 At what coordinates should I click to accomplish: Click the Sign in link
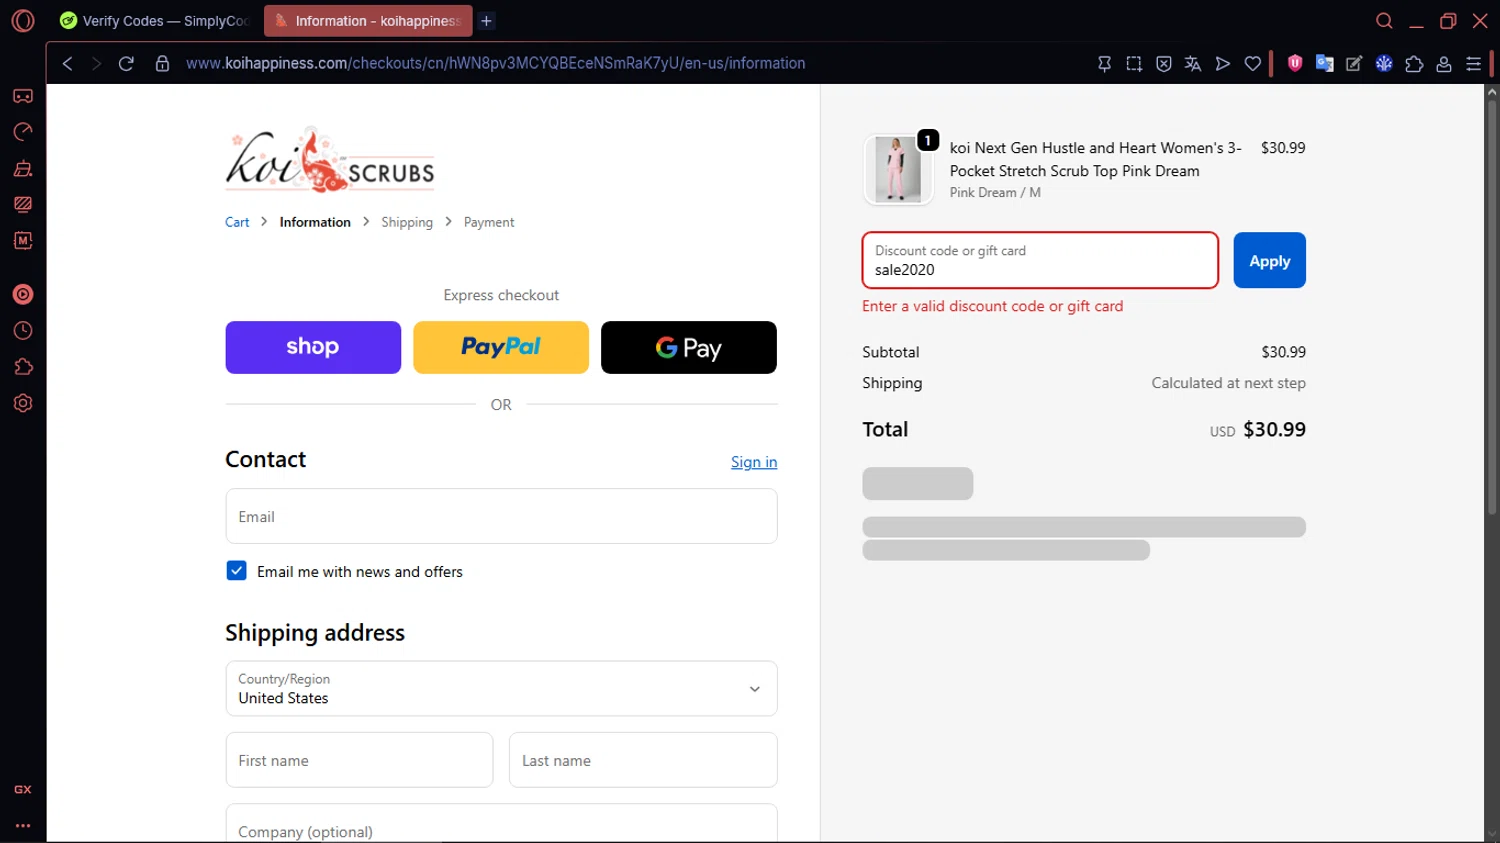point(754,462)
